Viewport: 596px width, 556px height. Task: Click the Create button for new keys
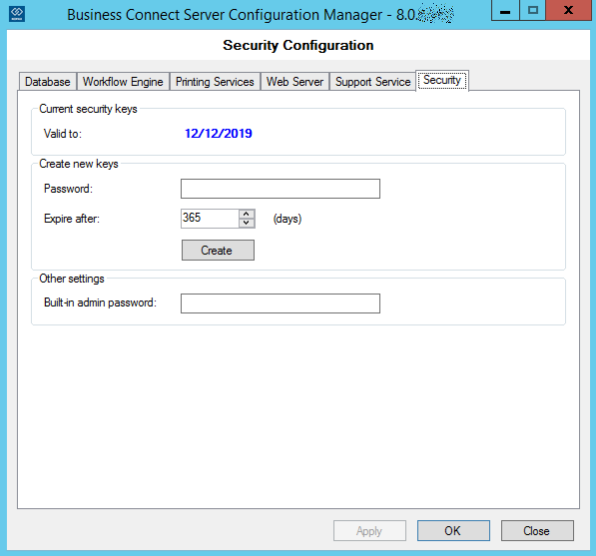218,250
